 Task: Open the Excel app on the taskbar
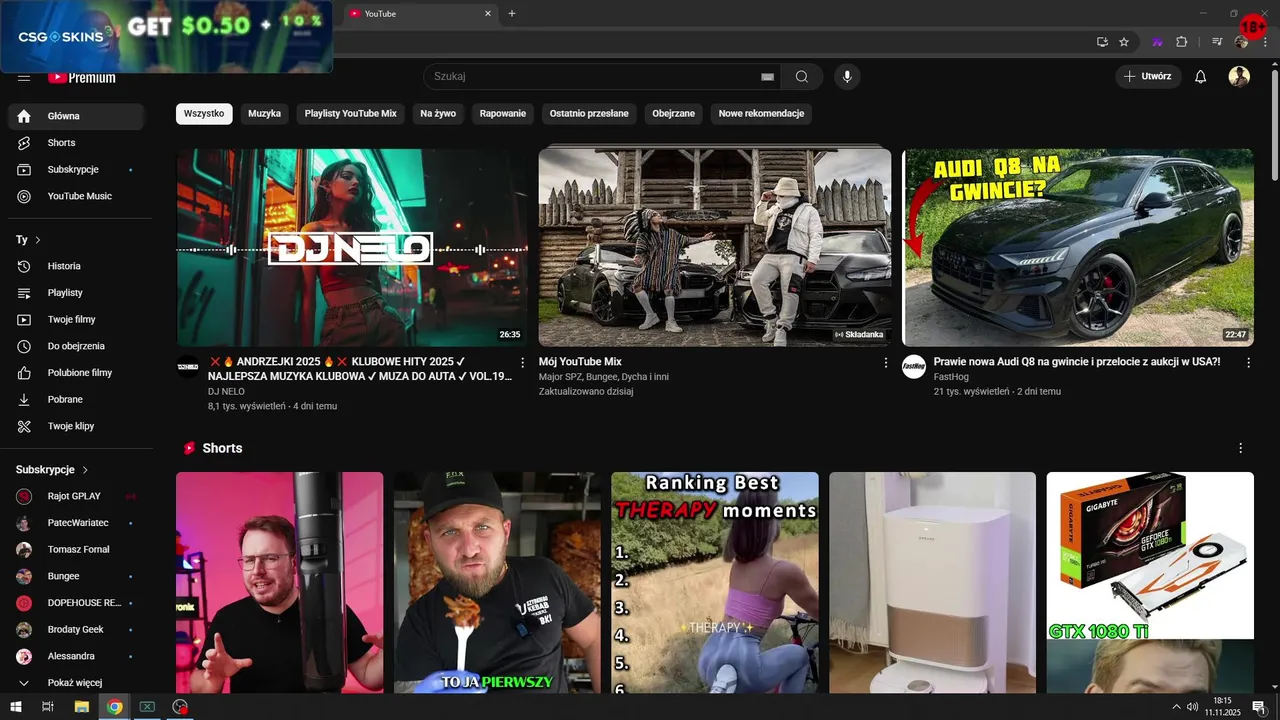(x=147, y=707)
